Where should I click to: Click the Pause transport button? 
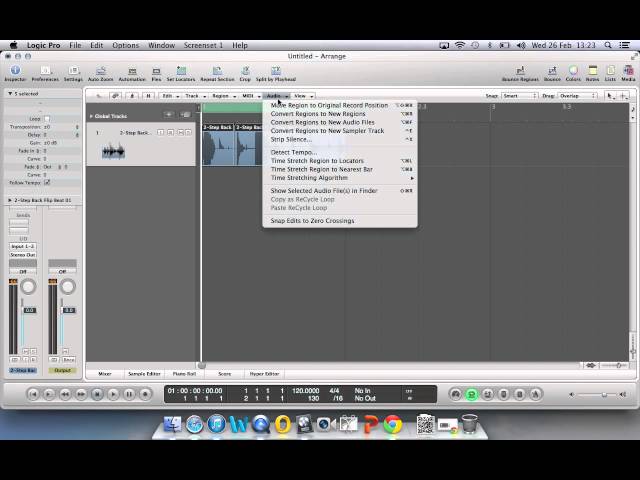[129, 394]
